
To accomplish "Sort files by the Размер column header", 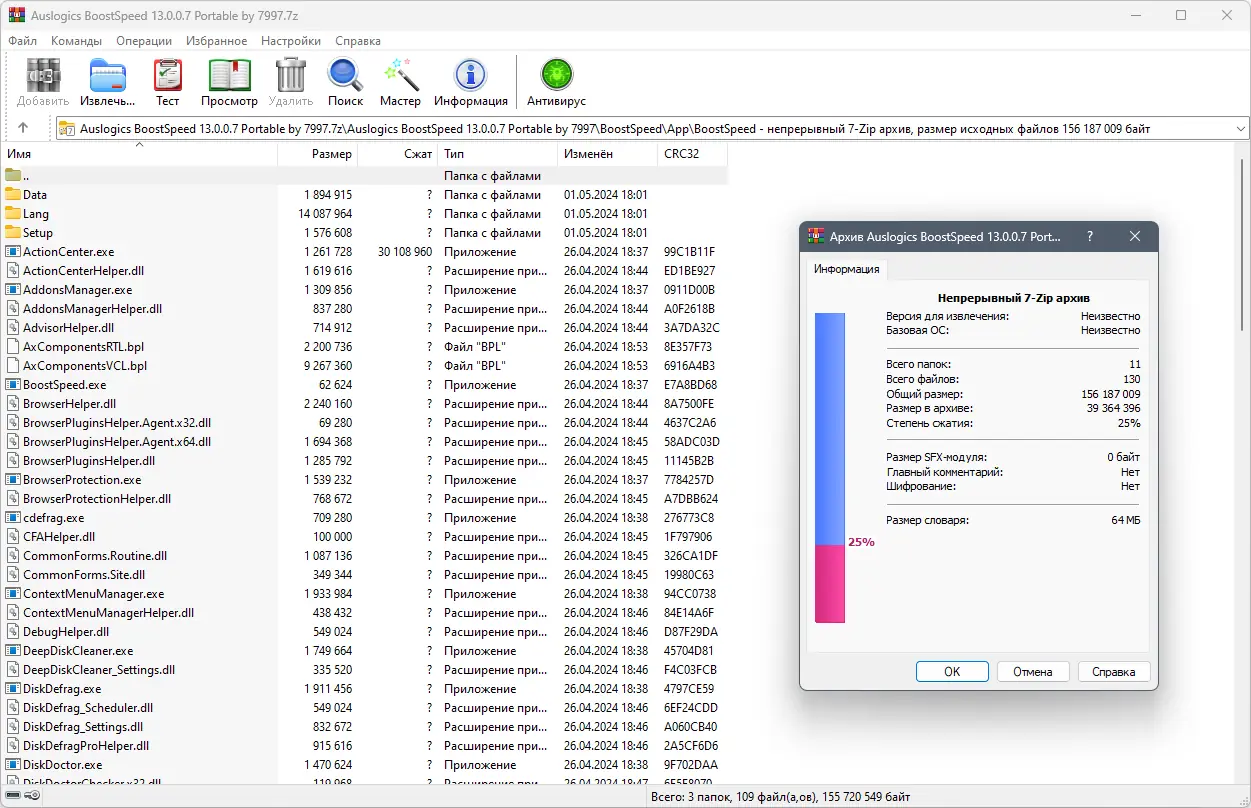I will click(x=317, y=154).
